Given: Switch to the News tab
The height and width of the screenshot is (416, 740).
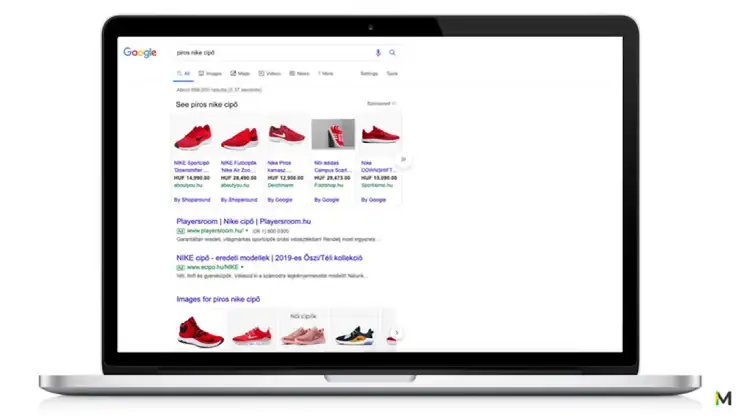Looking at the screenshot, I should (x=299, y=74).
